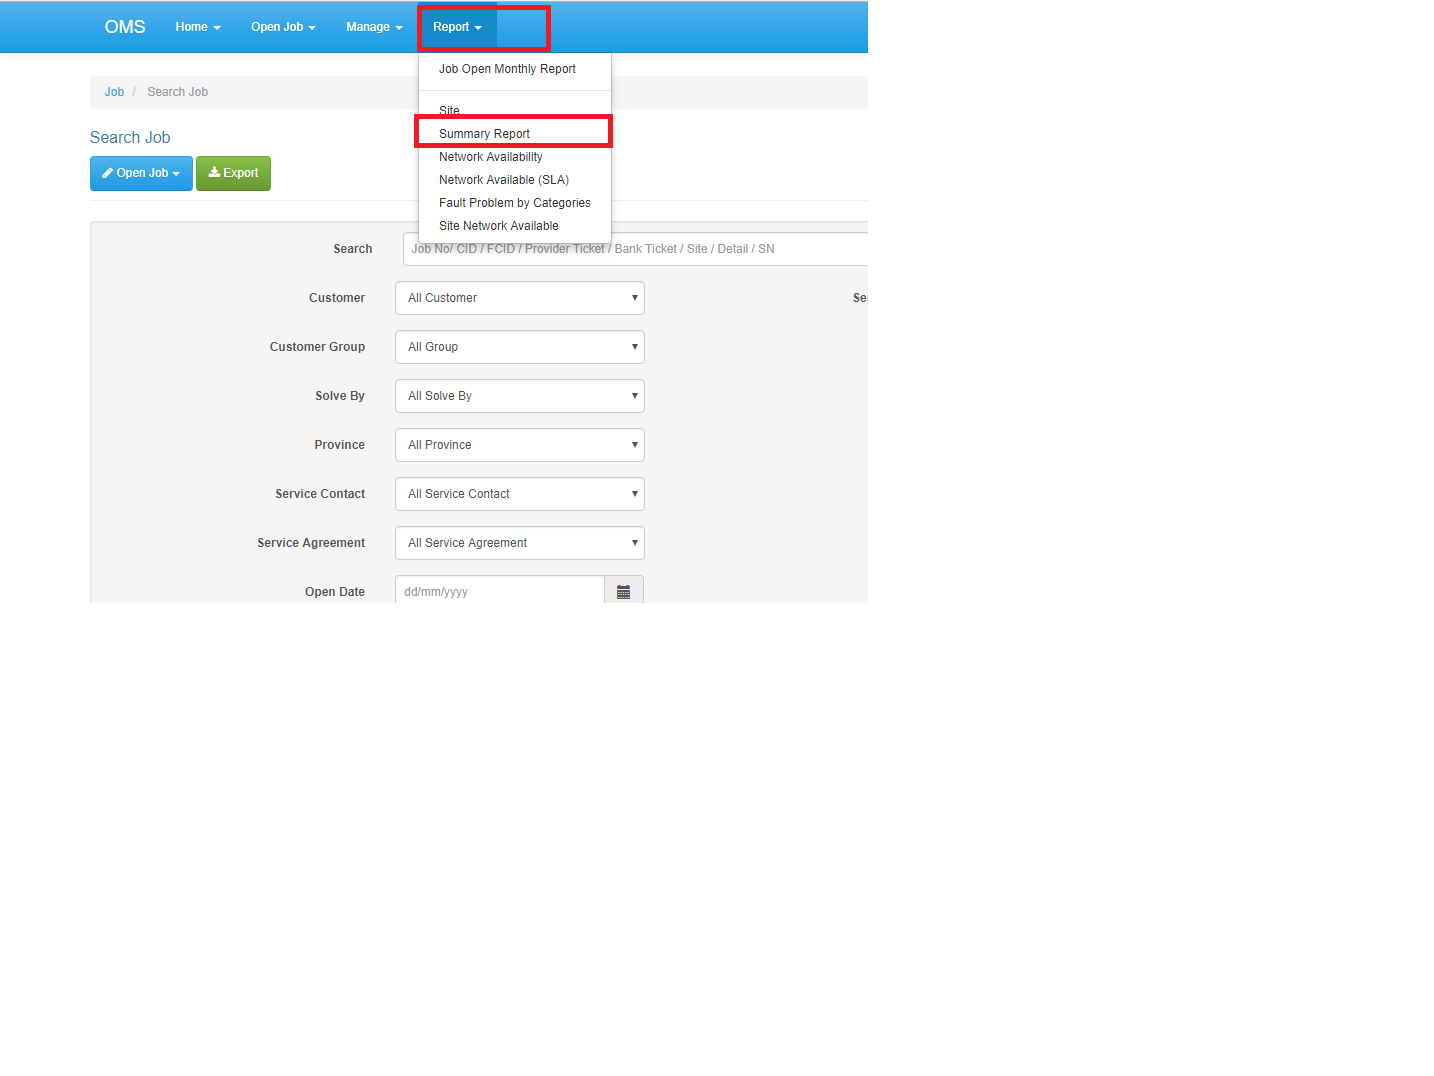Expand the All Customer dropdown
Viewport: 1434px width, 1076px height.
pyautogui.click(x=520, y=298)
